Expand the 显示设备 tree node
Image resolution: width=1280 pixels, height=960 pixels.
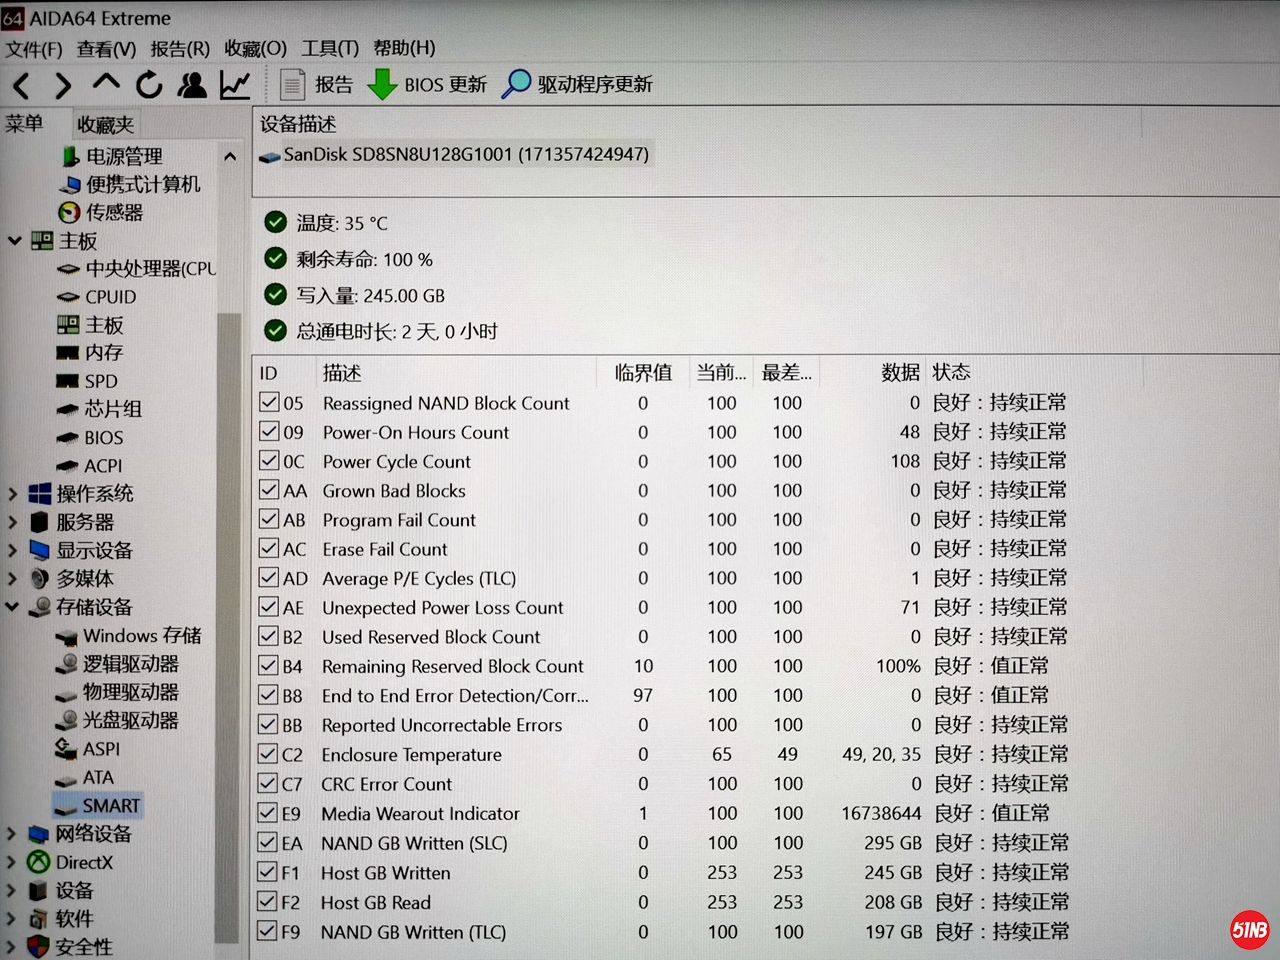click(13, 550)
